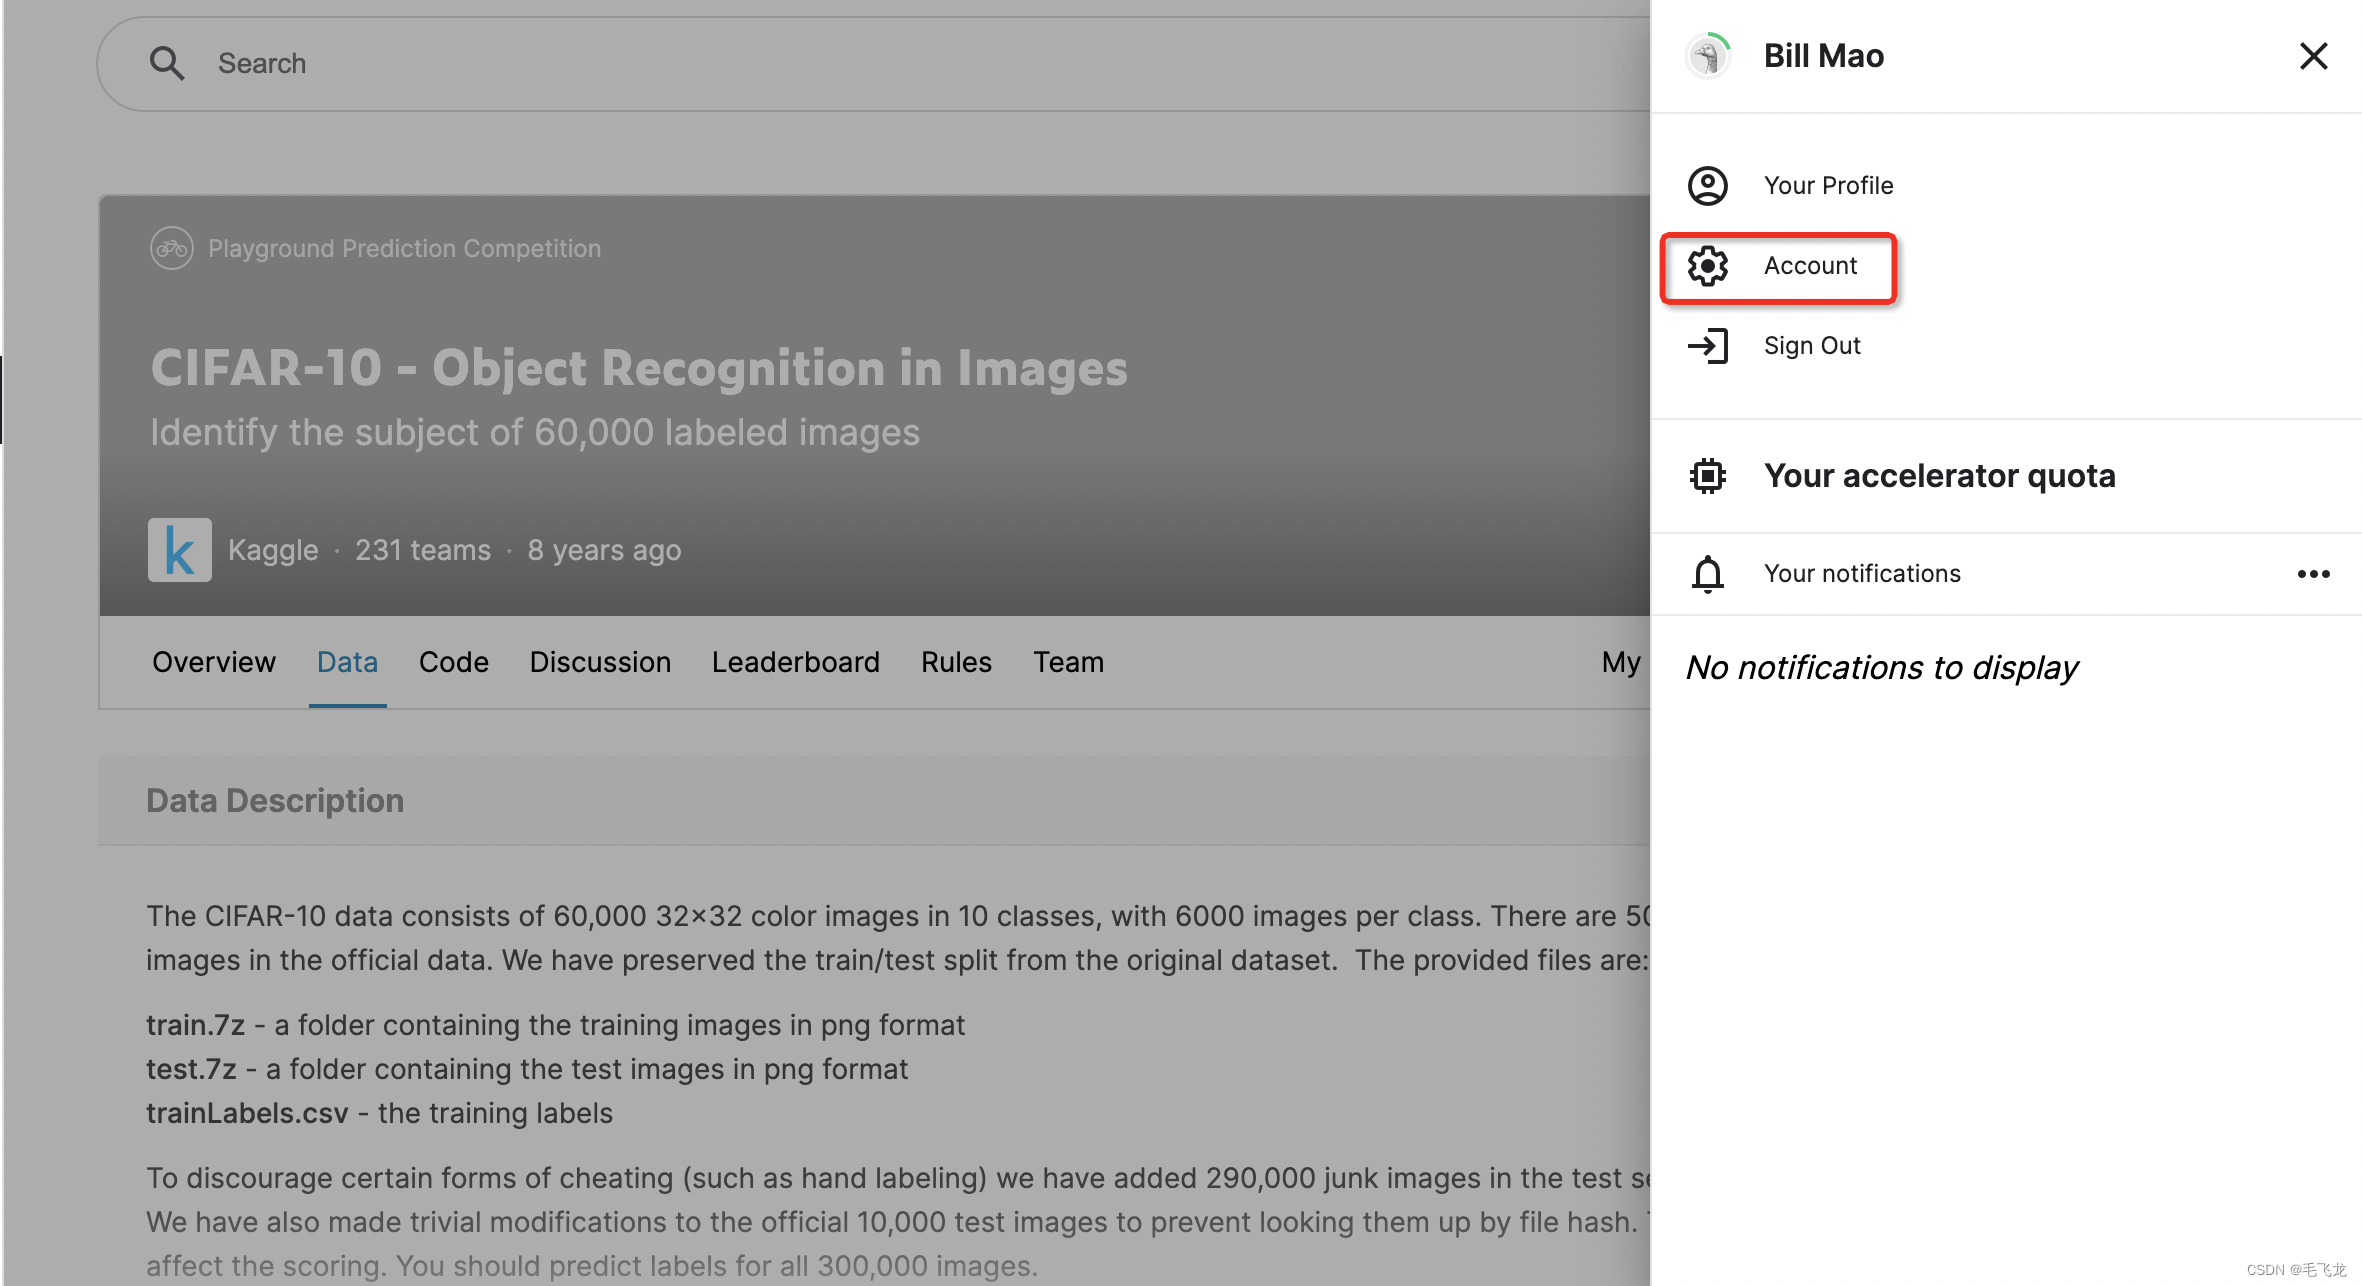Viewport: 2362px width, 1286px height.
Task: Click the subtitle Identify the subject text
Action: [535, 432]
